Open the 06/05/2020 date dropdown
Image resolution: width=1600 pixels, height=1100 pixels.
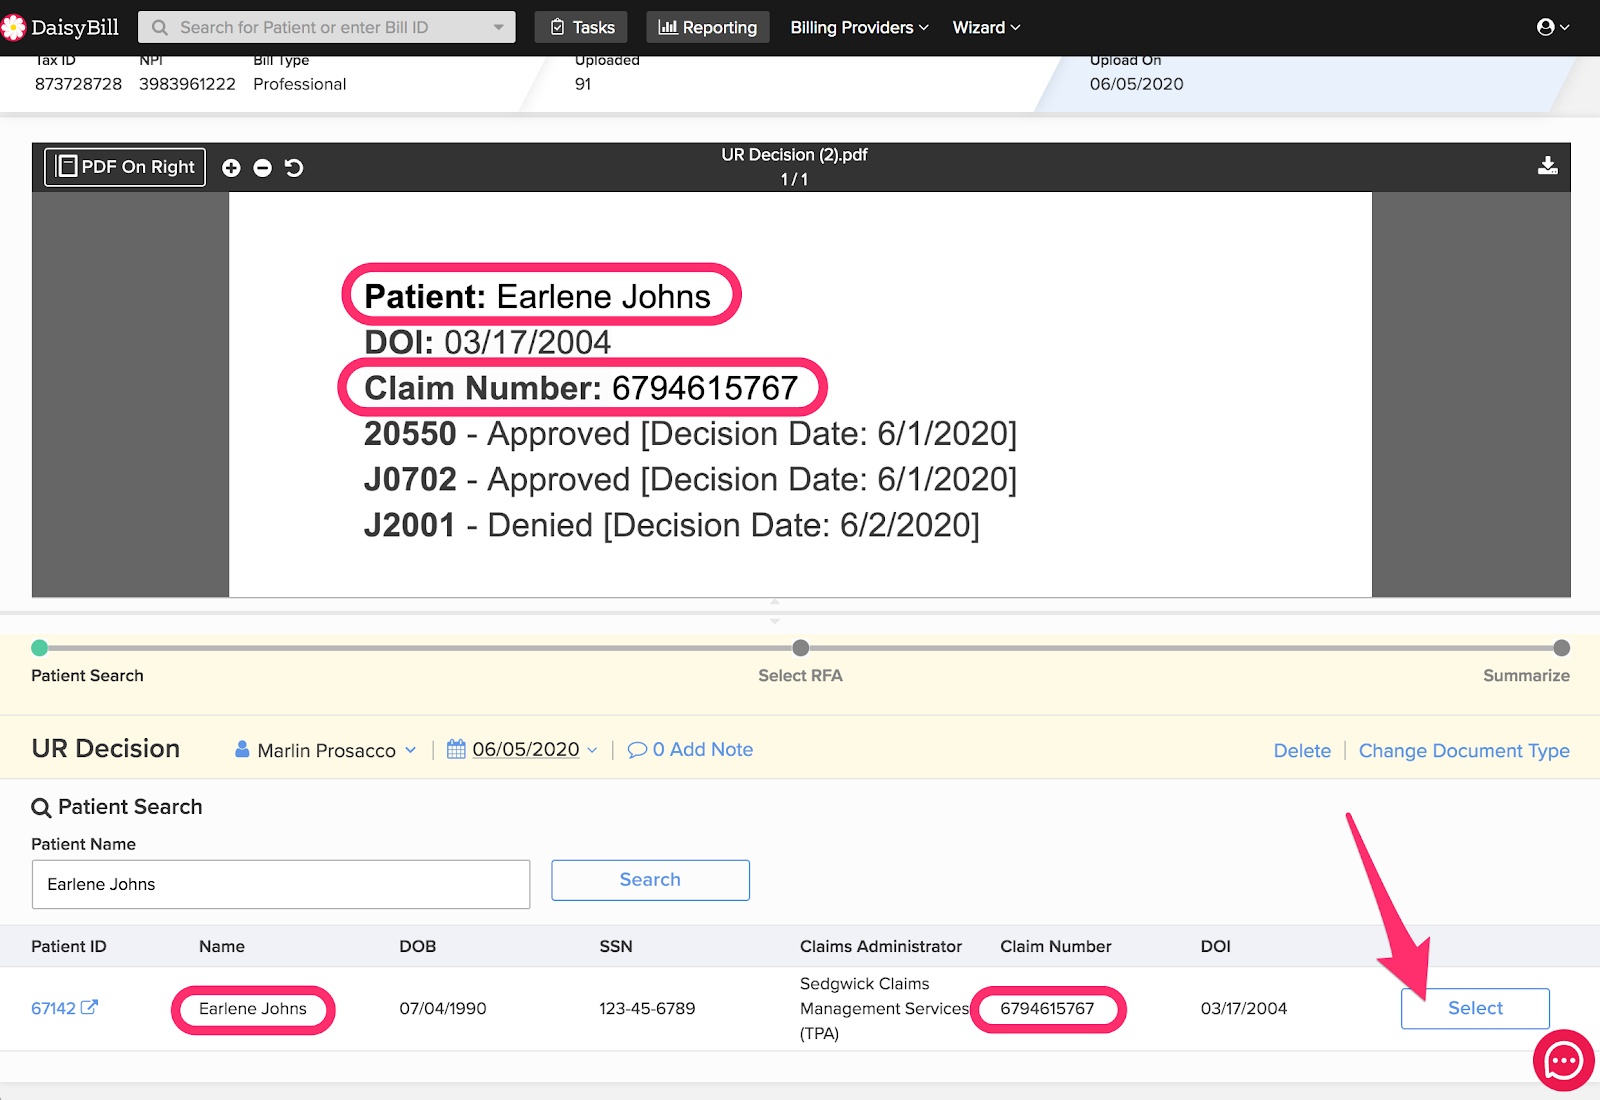(x=535, y=749)
